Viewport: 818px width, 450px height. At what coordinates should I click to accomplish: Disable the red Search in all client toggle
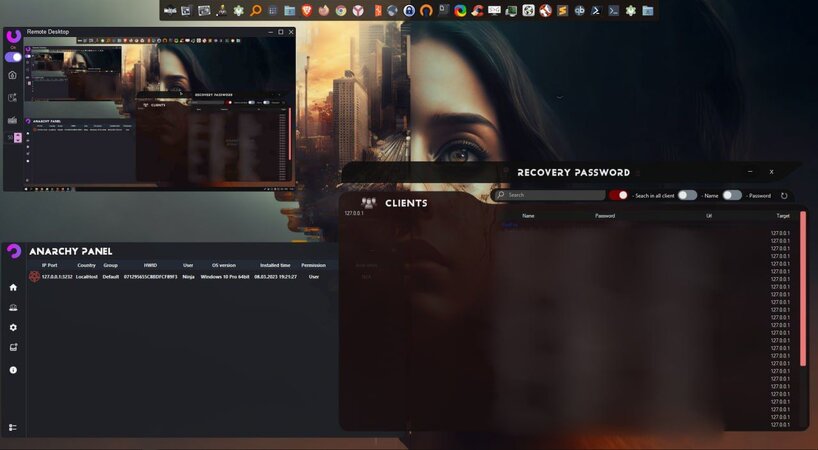619,195
